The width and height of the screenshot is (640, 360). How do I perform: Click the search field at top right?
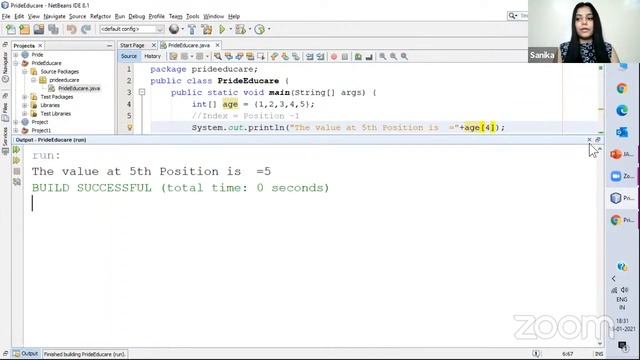518,16
